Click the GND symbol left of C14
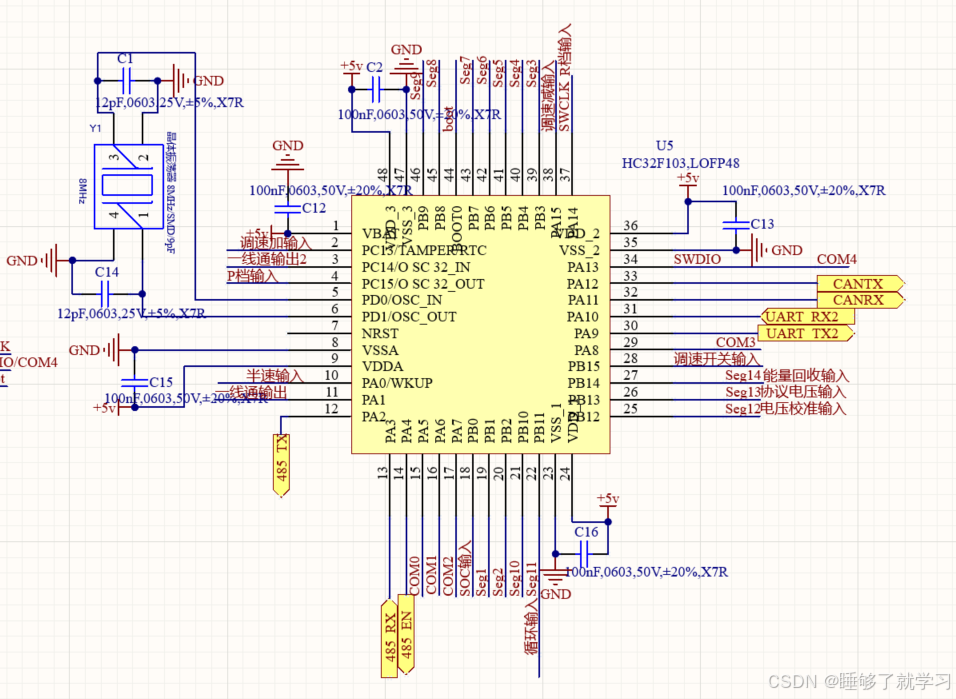 click(x=49, y=260)
